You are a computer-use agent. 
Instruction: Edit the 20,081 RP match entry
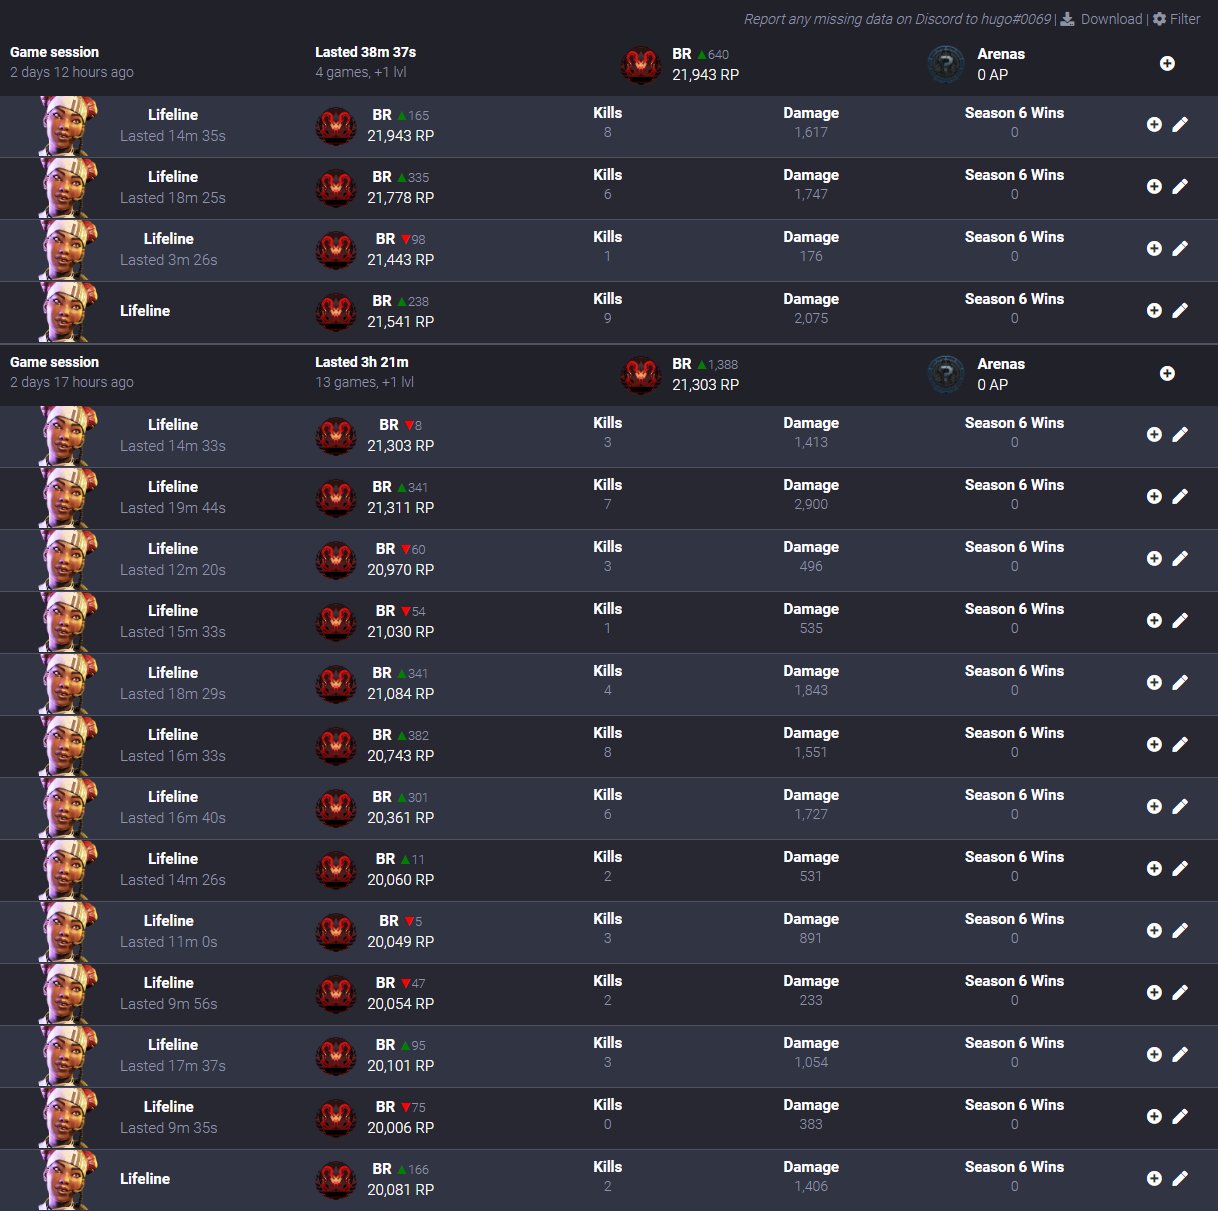click(1180, 1178)
